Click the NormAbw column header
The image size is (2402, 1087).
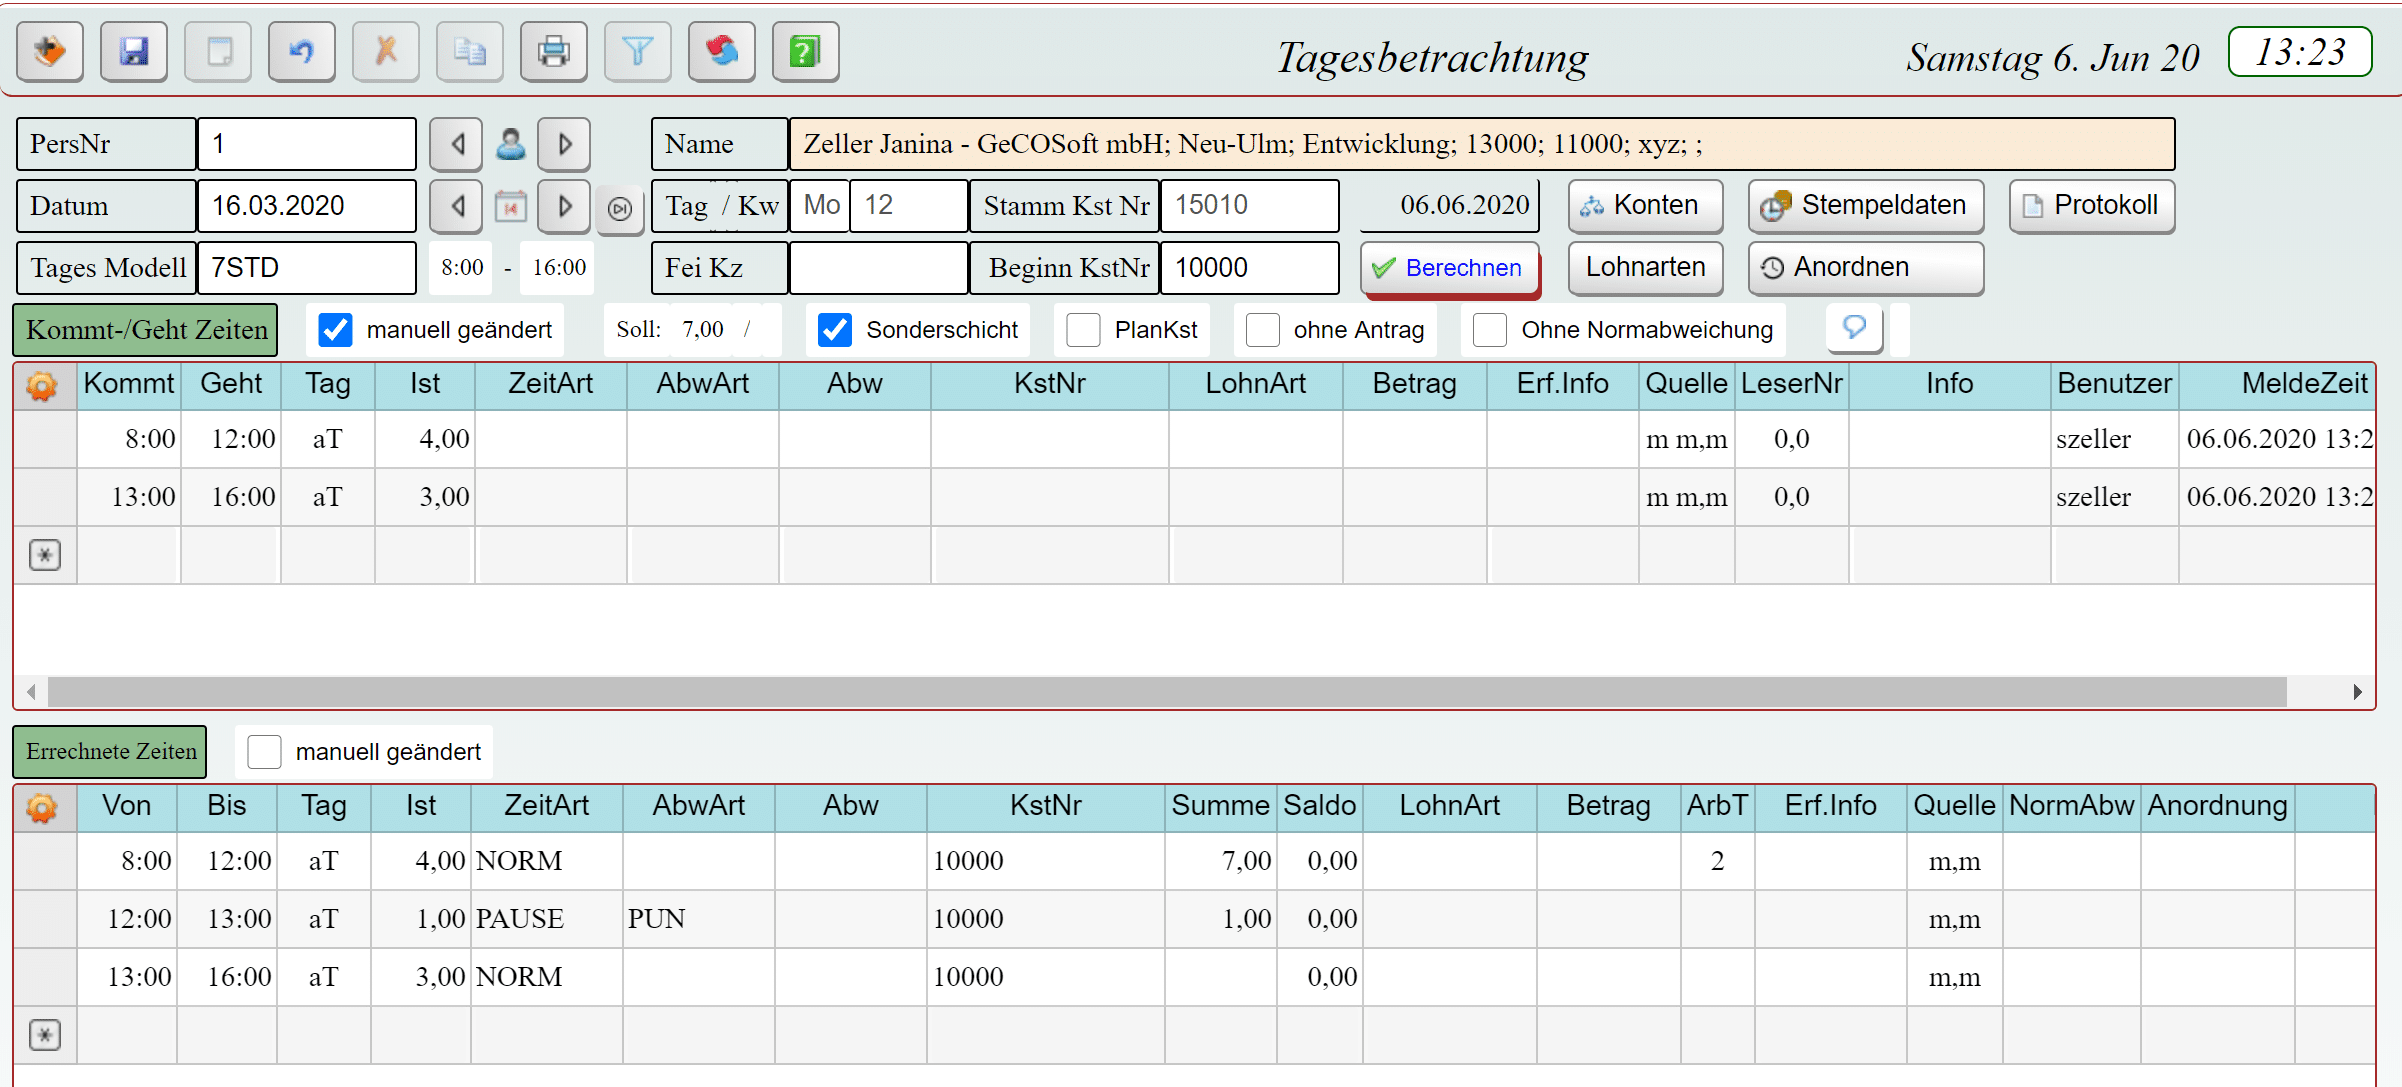point(2072,807)
